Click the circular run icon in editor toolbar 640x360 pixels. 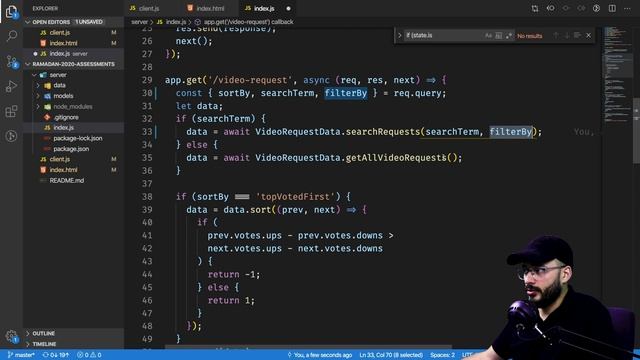pos(596,8)
